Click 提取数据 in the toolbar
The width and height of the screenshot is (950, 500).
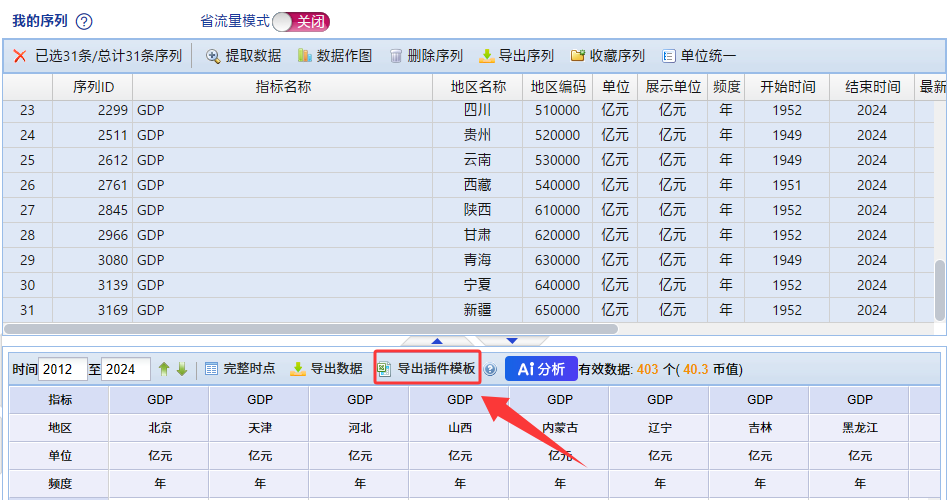(243, 56)
